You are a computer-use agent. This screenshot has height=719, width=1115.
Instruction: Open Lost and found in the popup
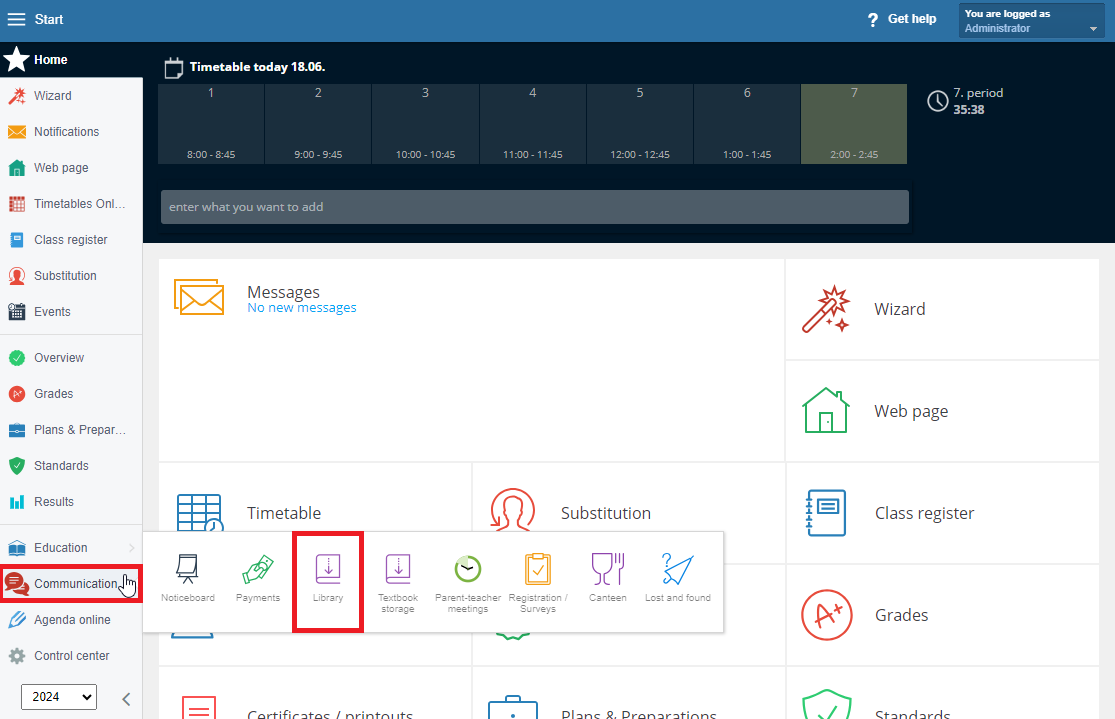pyautogui.click(x=678, y=578)
